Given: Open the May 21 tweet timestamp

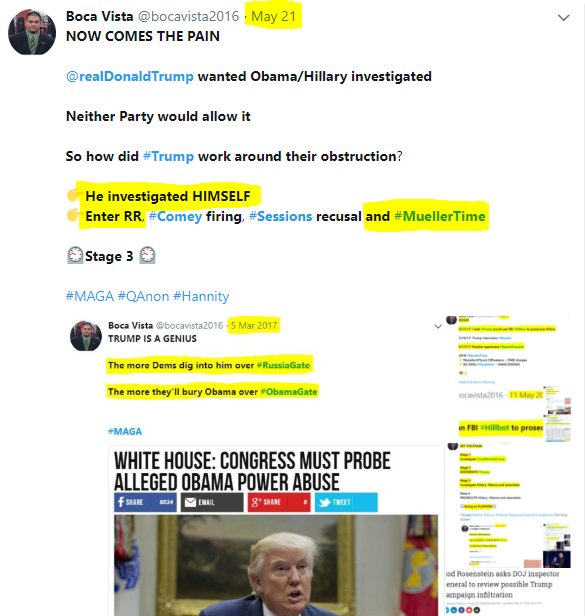Looking at the screenshot, I should point(273,16).
